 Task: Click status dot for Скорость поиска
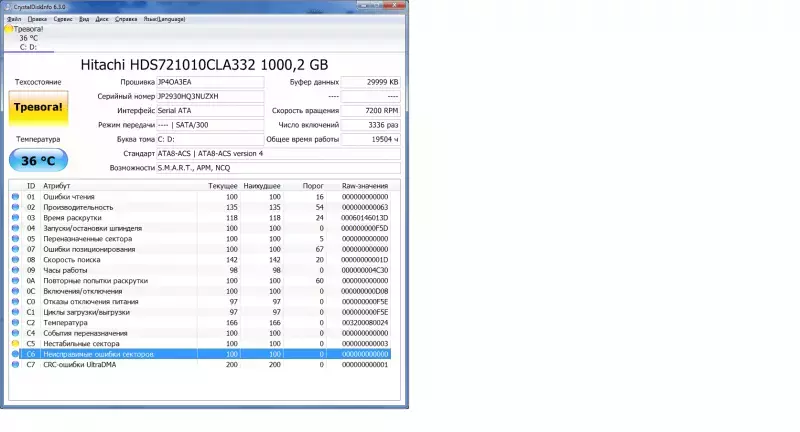[15, 260]
